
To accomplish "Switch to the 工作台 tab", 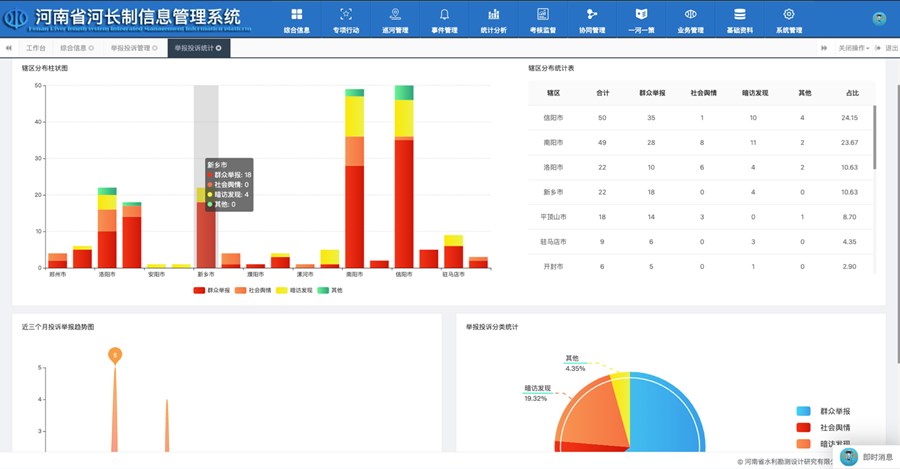I will click(36, 48).
